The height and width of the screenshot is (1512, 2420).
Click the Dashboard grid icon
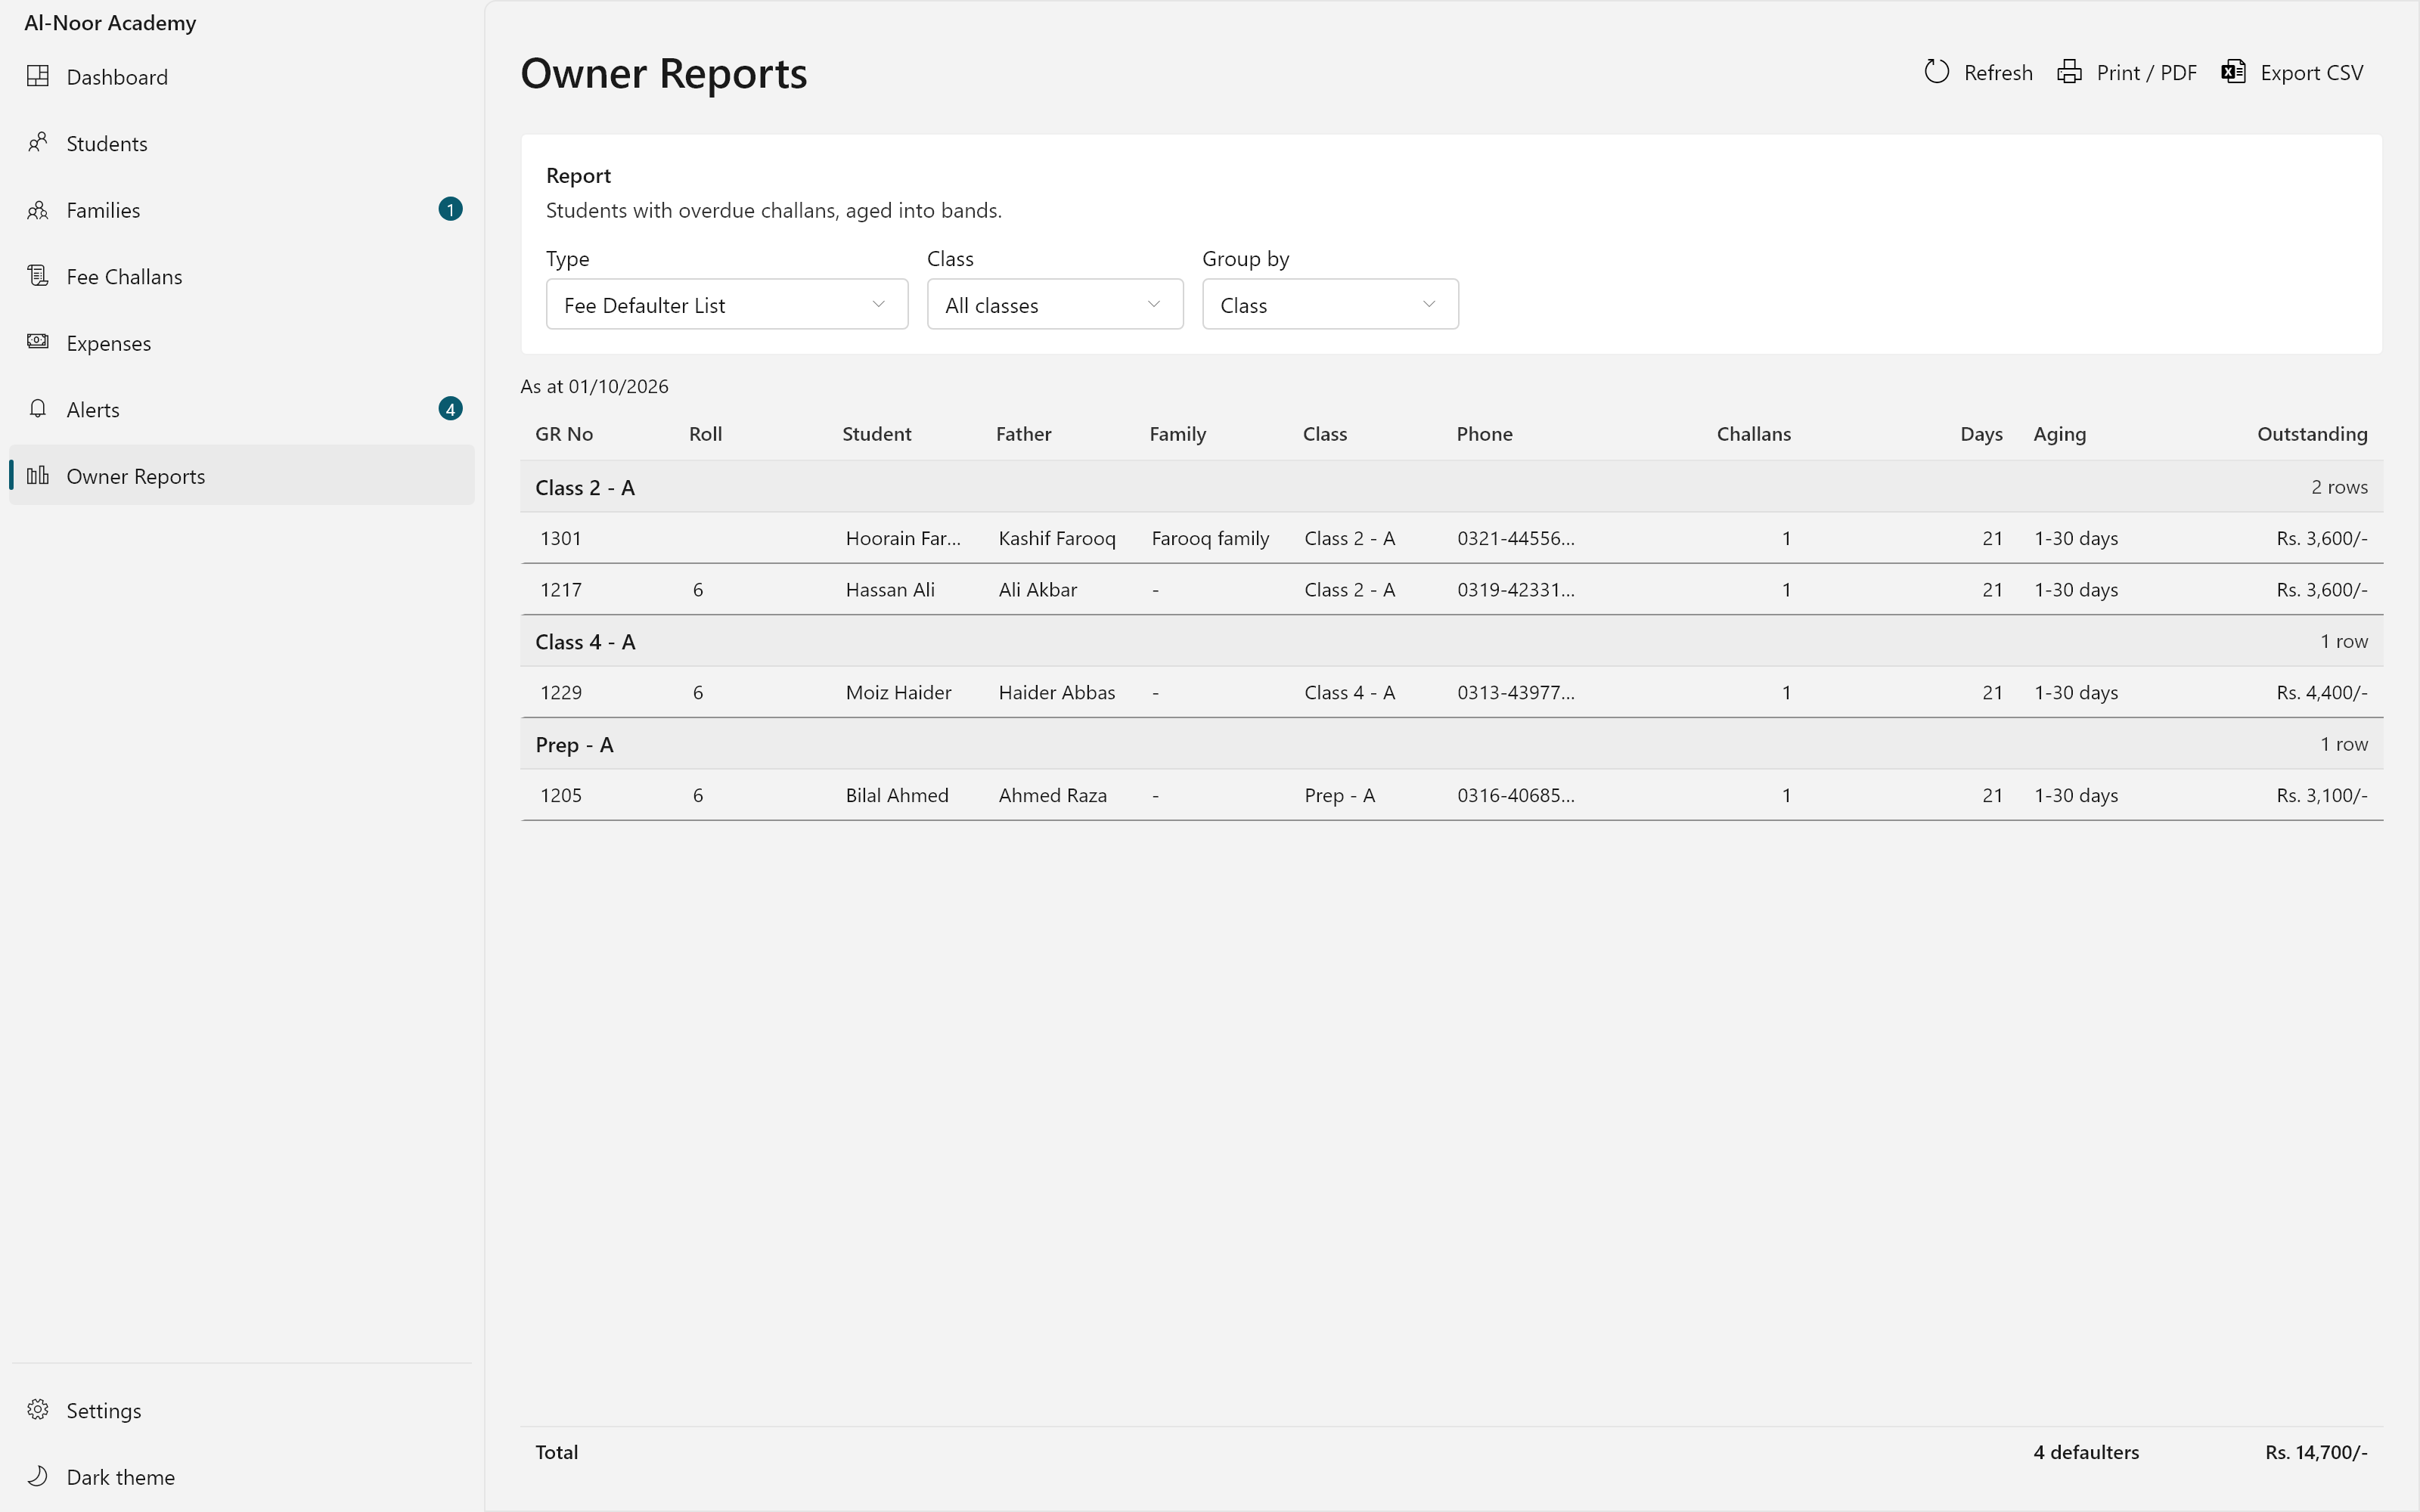tap(38, 76)
